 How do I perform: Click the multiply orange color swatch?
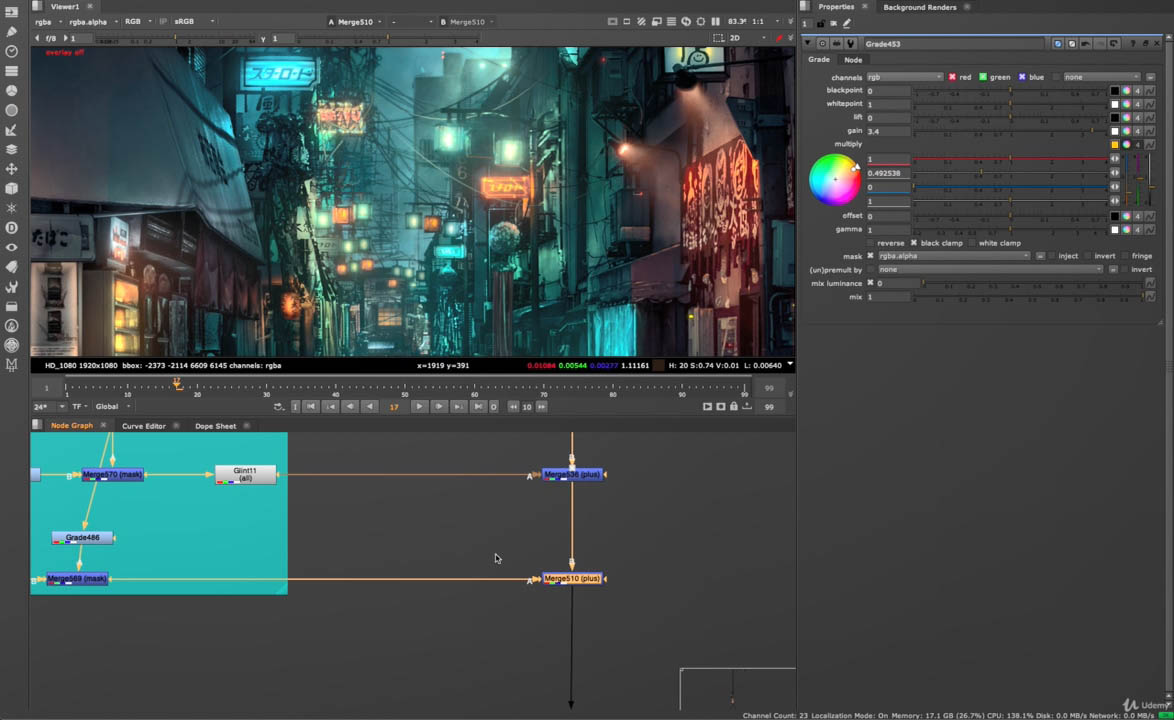(1115, 144)
